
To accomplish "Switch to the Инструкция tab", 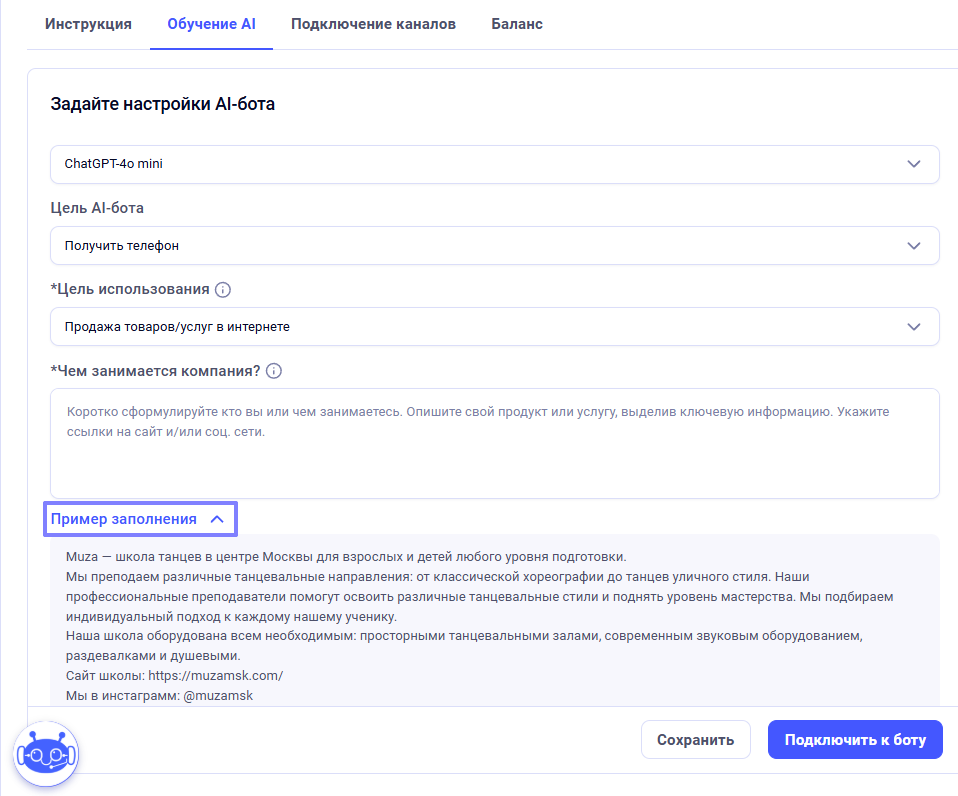I will coord(88,24).
